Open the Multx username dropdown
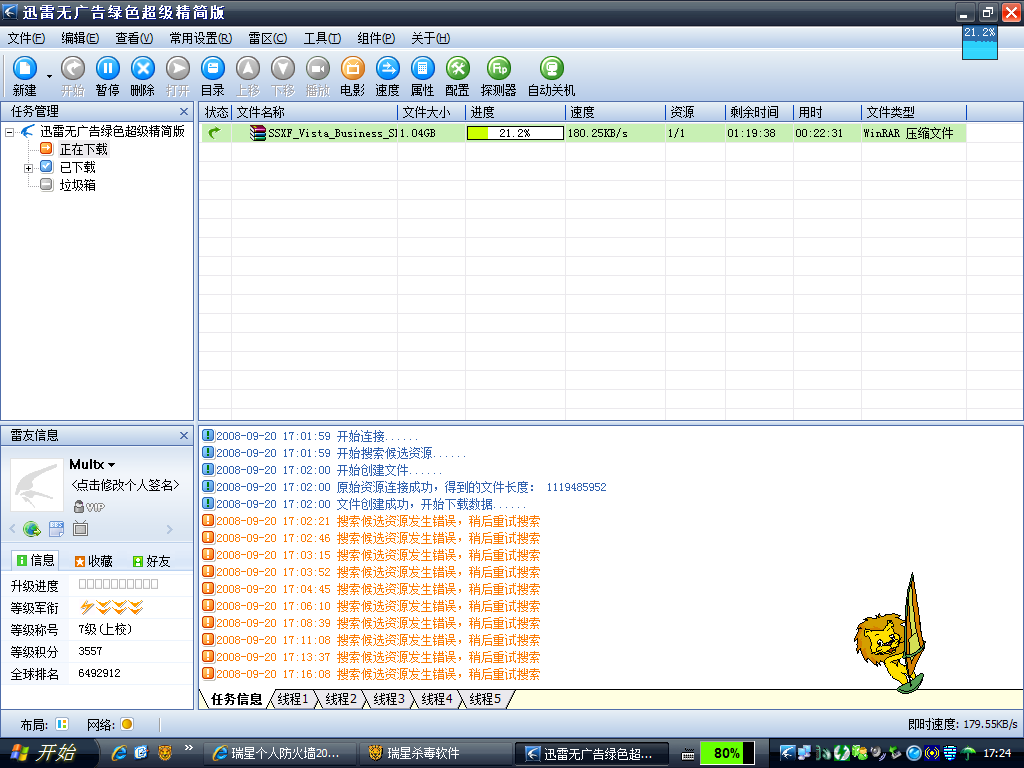Screen dimensions: 1024x768 pos(112,464)
